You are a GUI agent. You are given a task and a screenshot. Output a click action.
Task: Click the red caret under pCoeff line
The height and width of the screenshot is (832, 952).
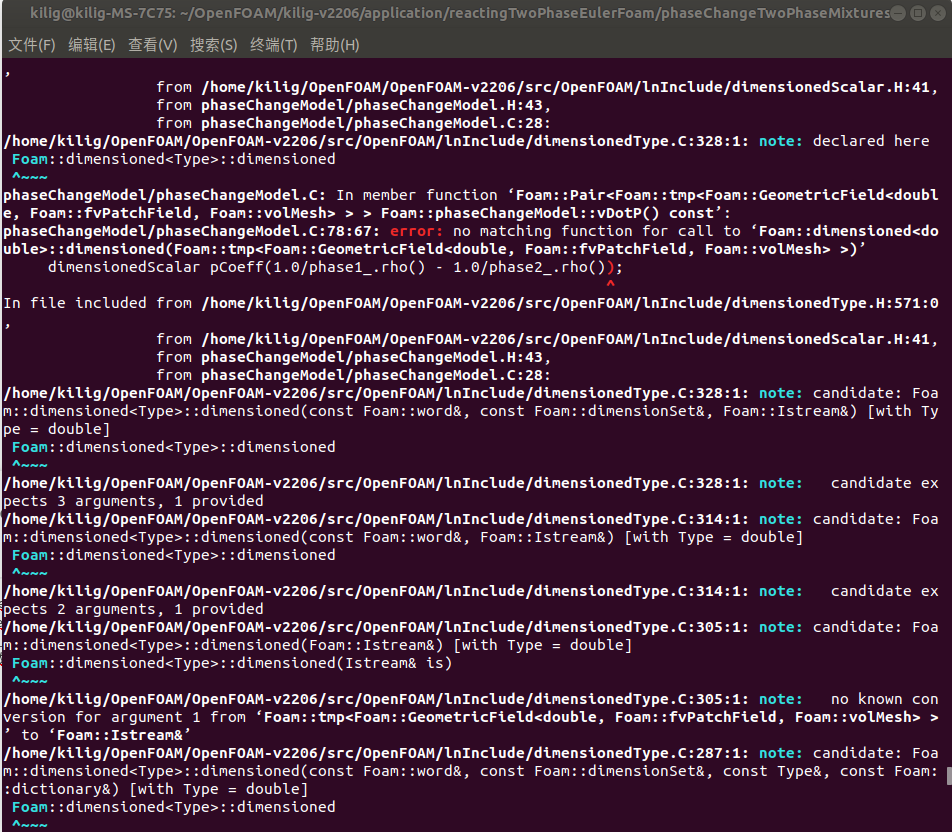610,285
